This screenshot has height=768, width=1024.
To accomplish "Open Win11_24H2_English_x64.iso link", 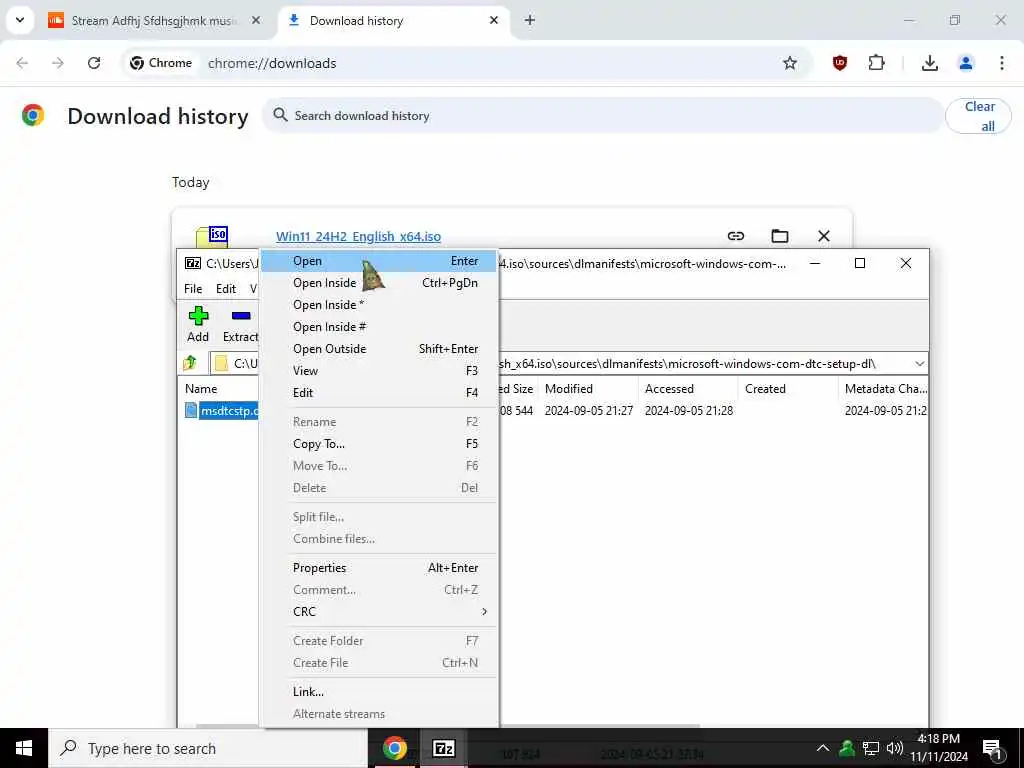I will 358,236.
